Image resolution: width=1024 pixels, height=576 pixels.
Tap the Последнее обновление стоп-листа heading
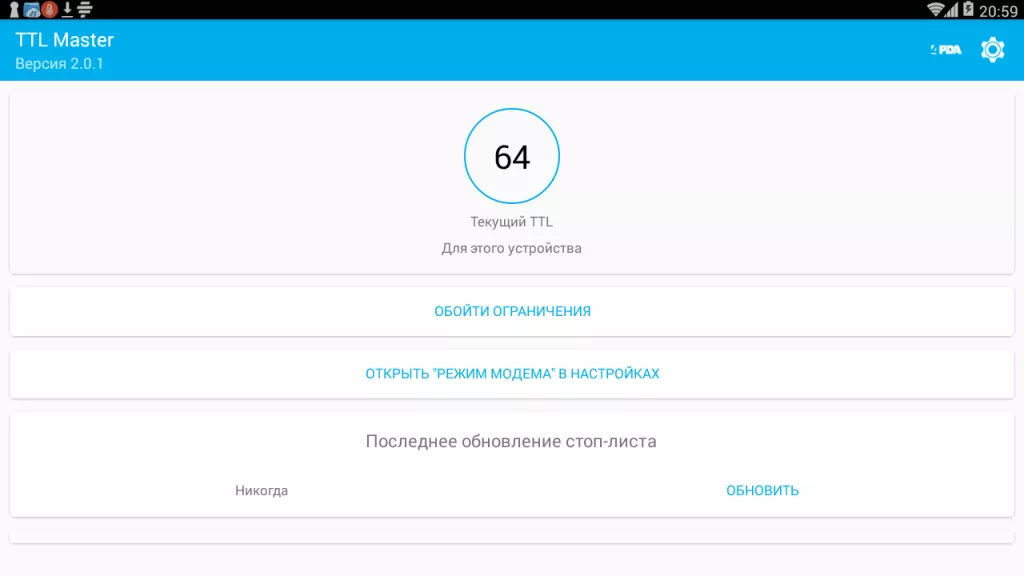(511, 440)
